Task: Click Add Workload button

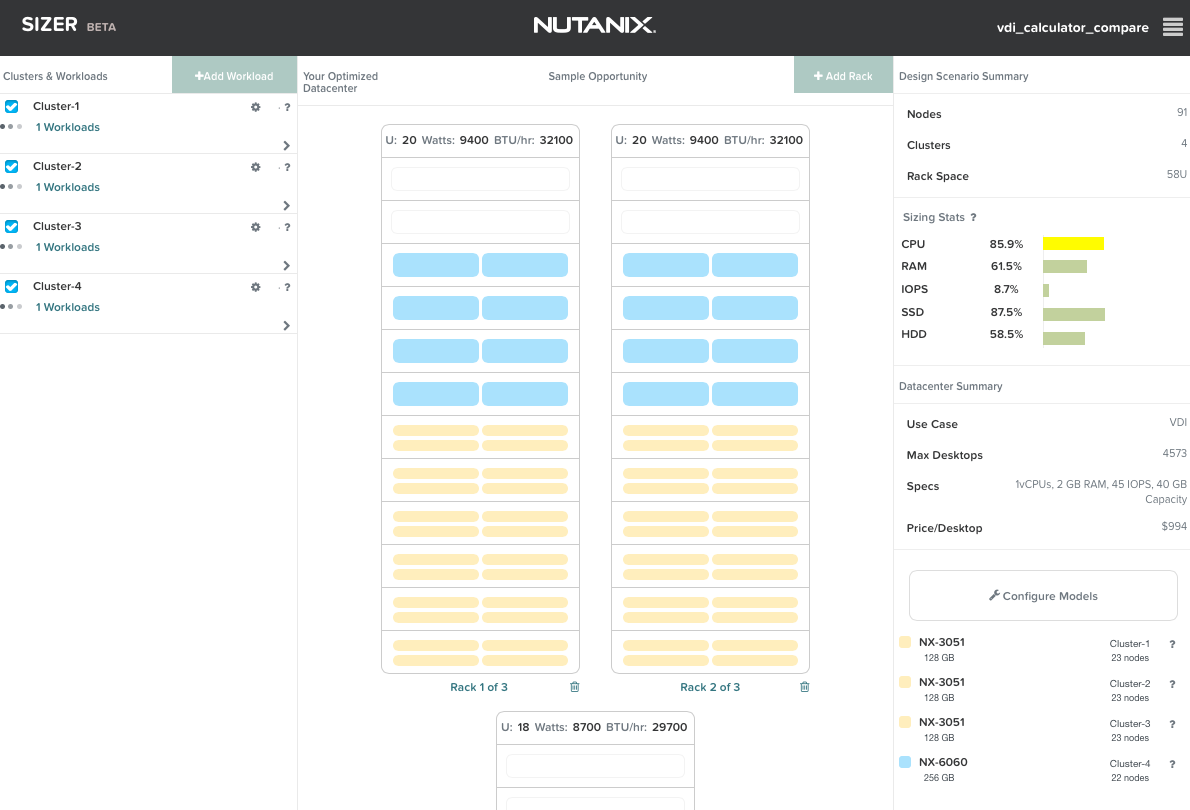Action: pos(235,75)
